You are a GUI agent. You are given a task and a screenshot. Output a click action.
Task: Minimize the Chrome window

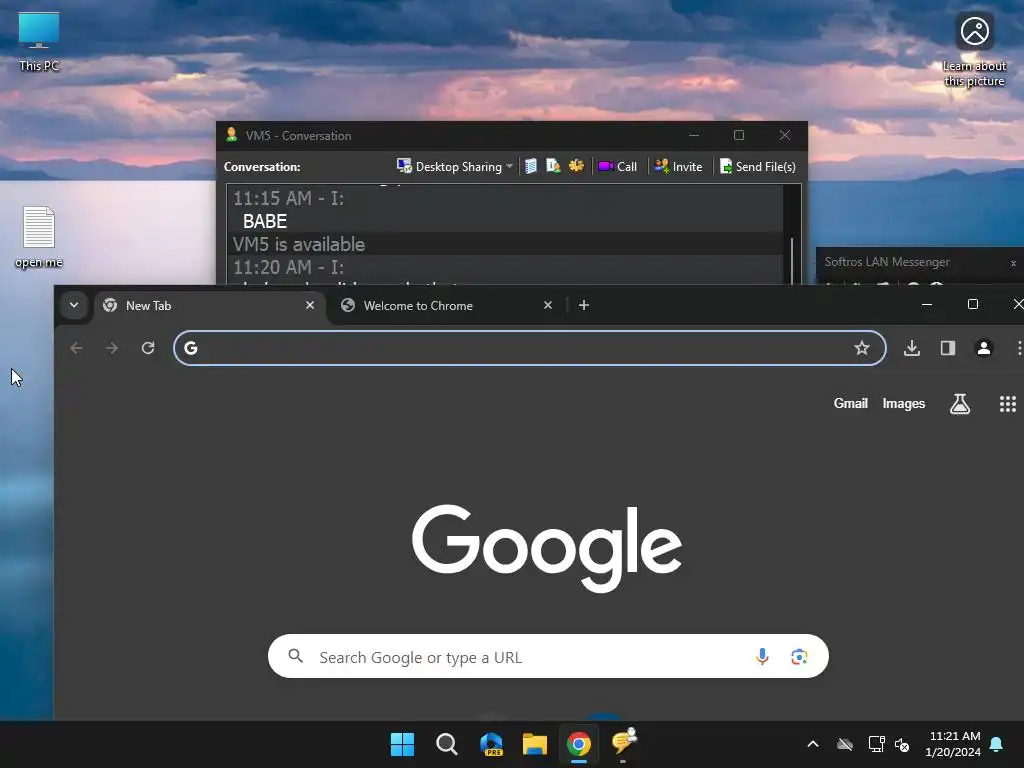pos(927,304)
